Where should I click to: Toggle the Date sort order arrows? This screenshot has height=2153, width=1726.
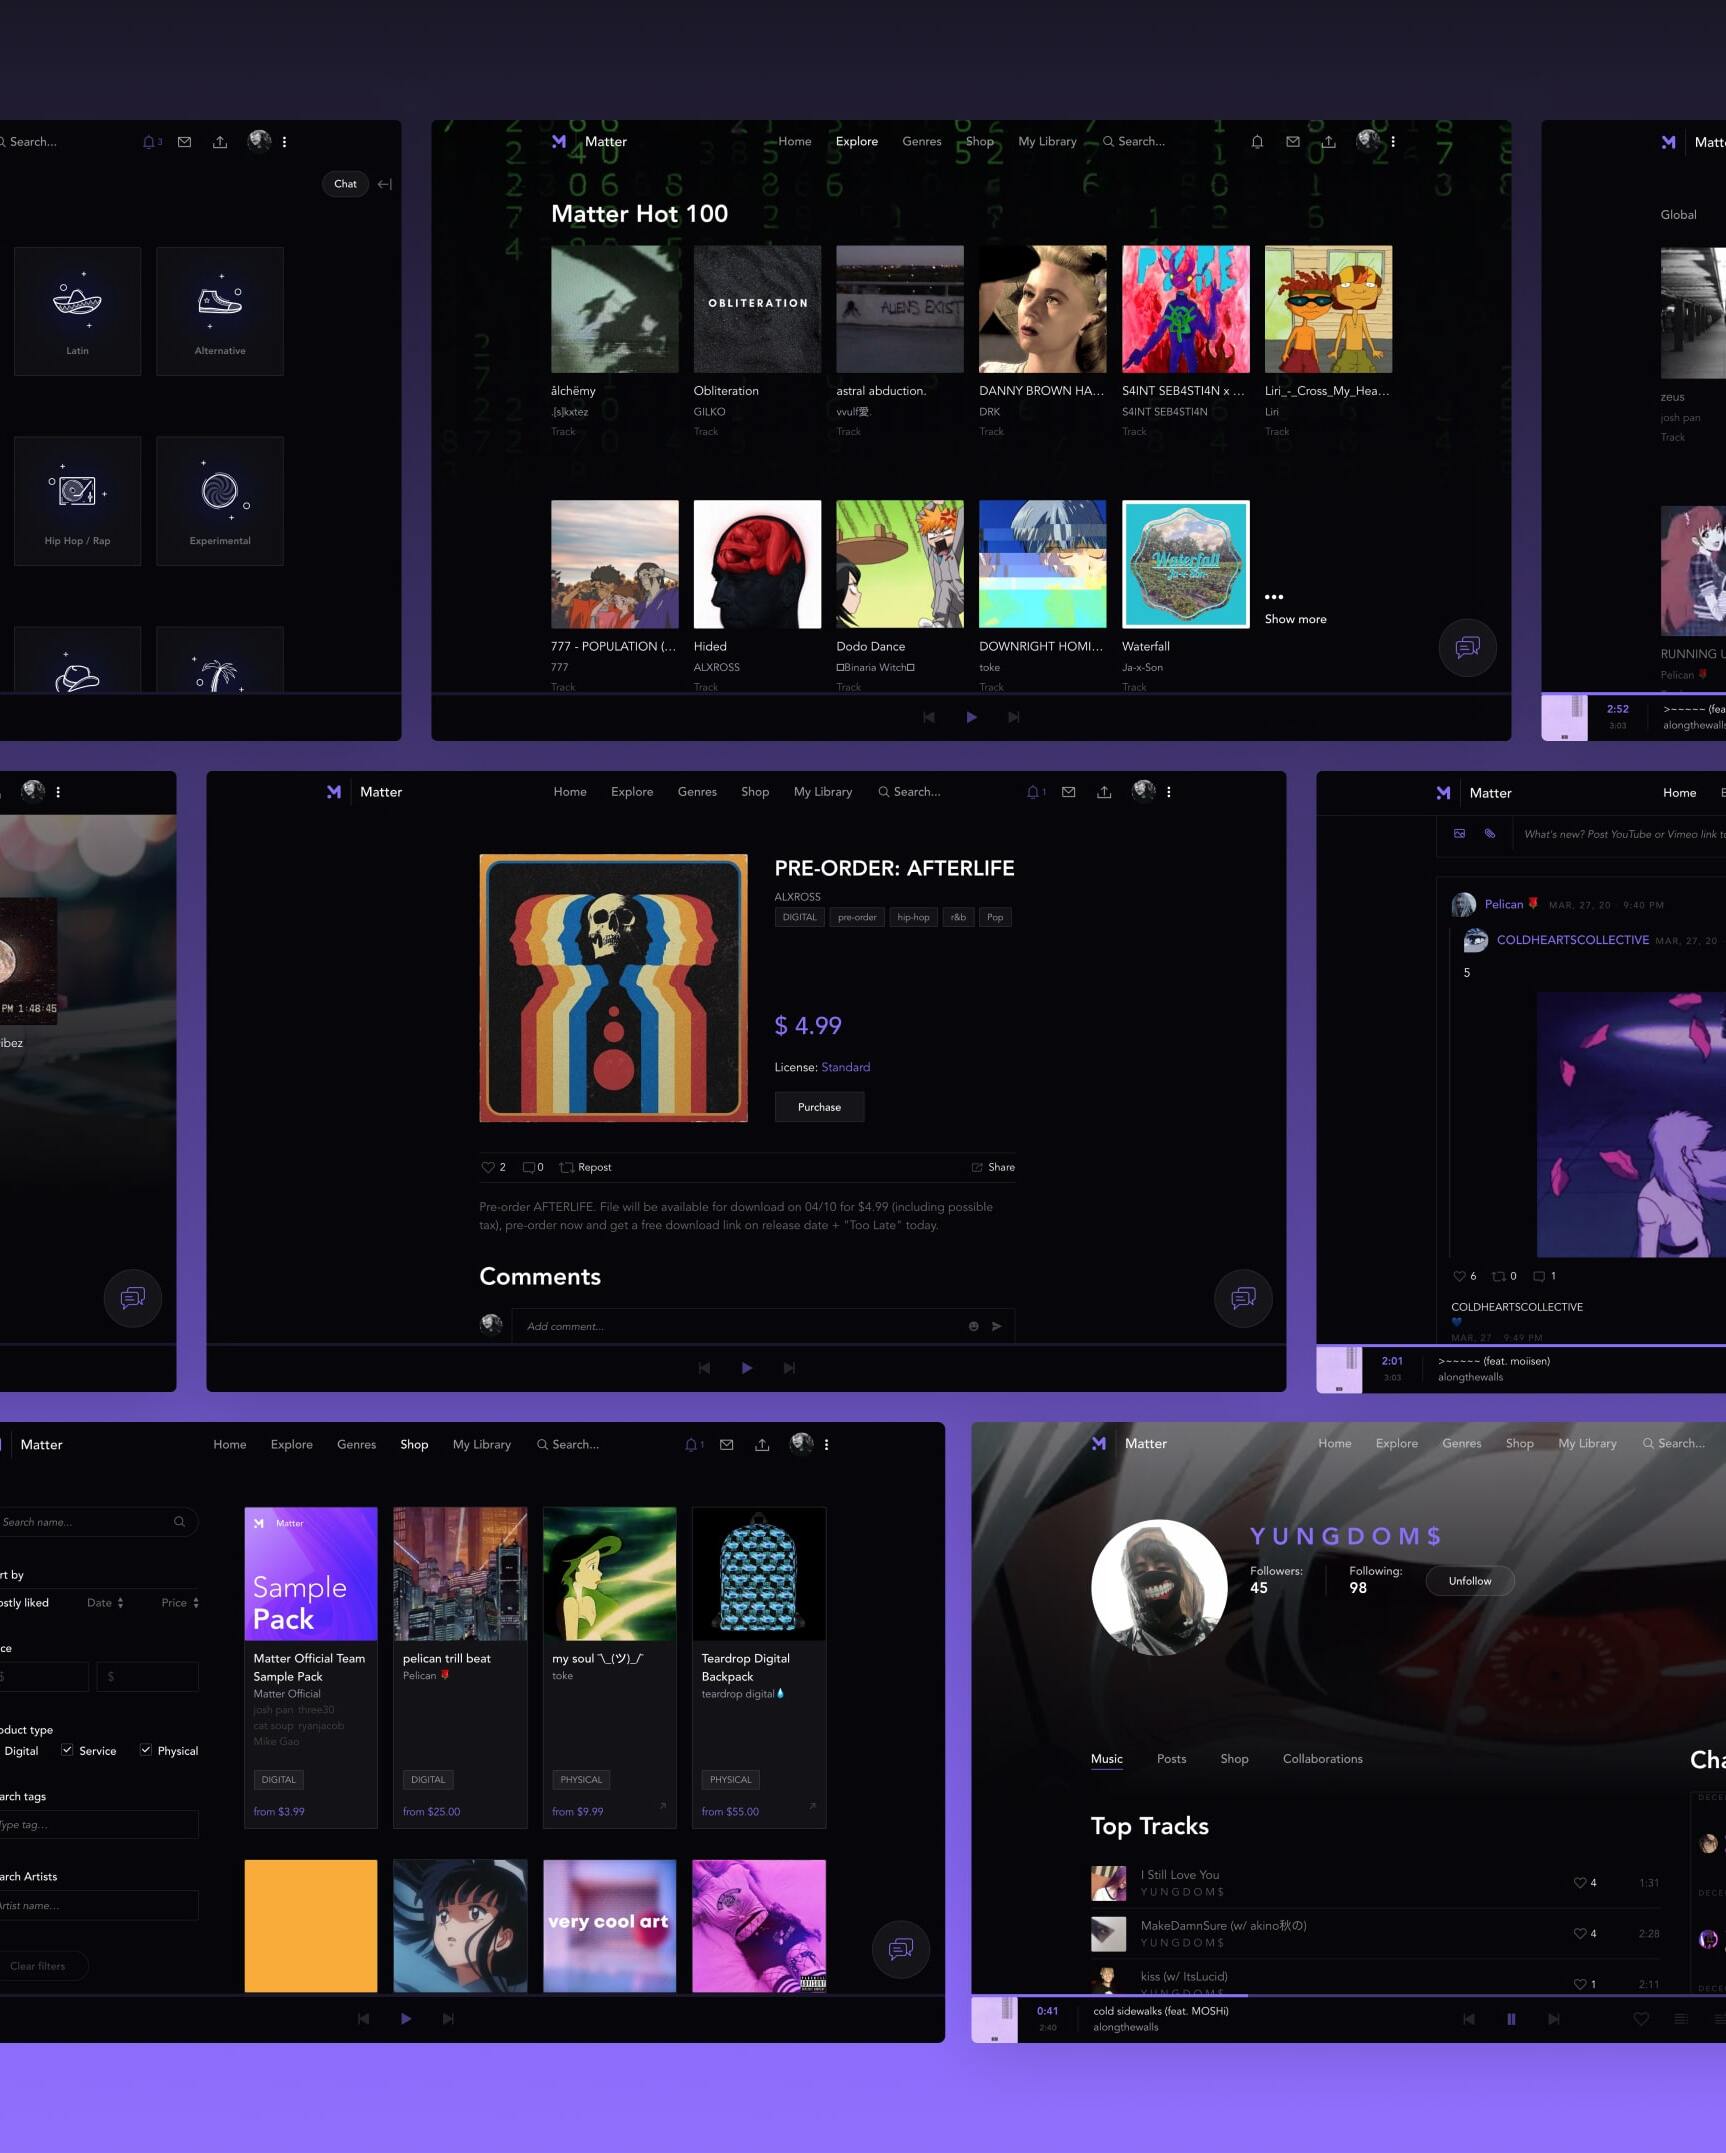pos(119,1602)
